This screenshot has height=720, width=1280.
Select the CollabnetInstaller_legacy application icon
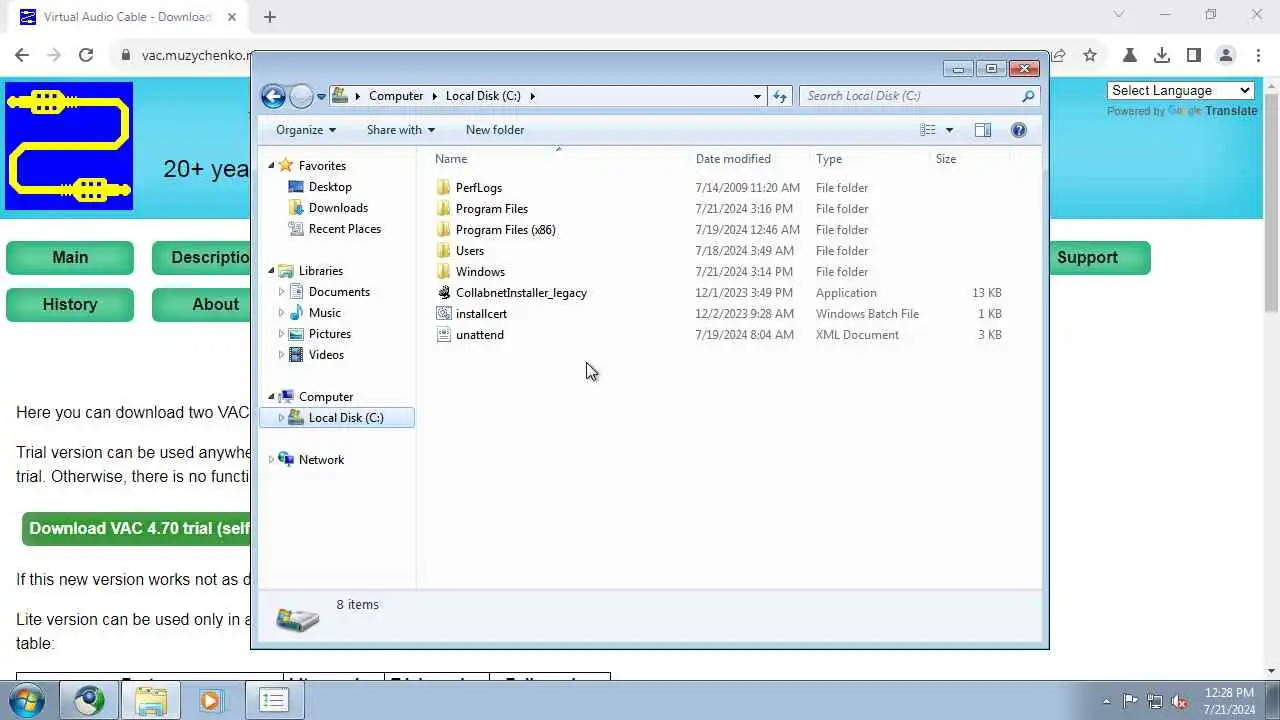point(444,293)
